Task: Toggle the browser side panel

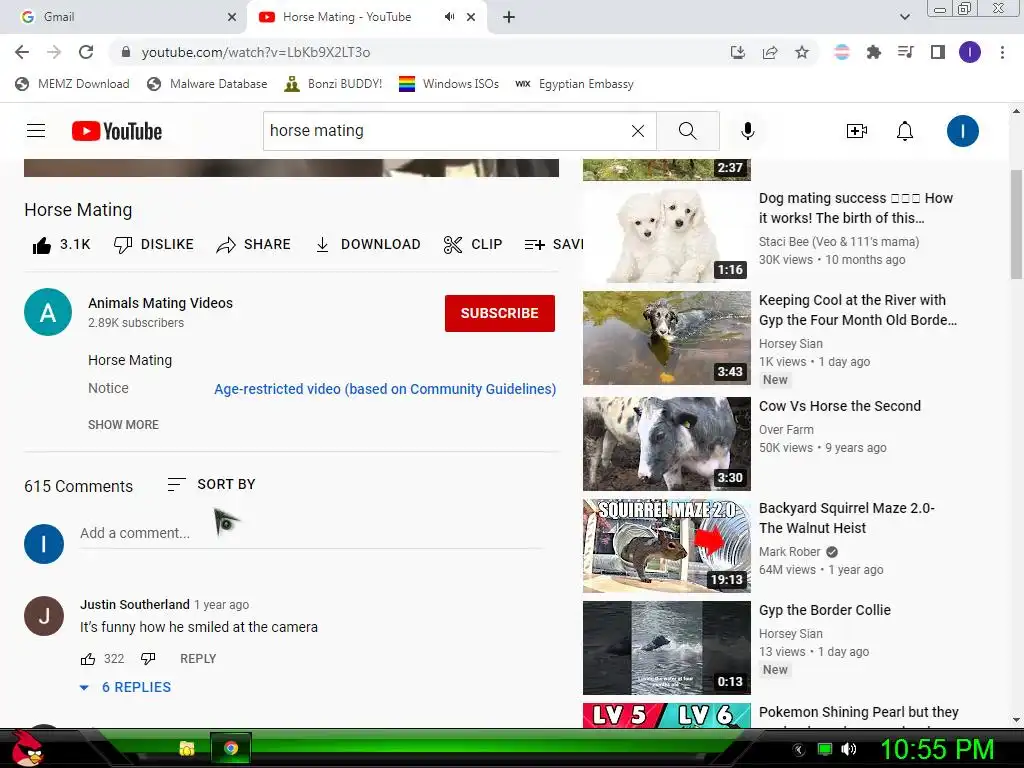Action: click(938, 52)
